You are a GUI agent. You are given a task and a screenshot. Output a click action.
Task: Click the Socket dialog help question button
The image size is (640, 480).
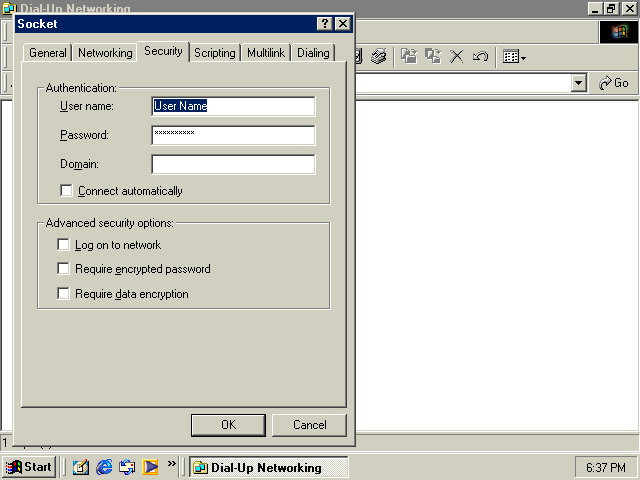coord(324,24)
